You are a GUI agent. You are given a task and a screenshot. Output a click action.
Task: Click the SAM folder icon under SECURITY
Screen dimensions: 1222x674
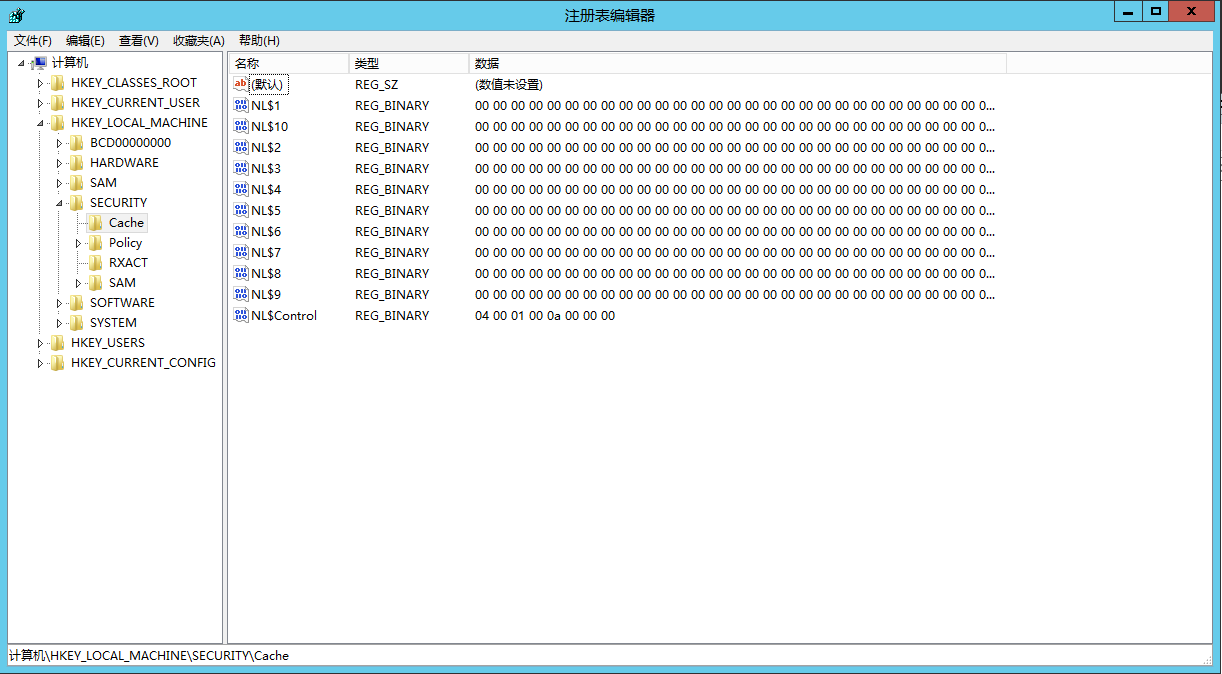[x=95, y=282]
